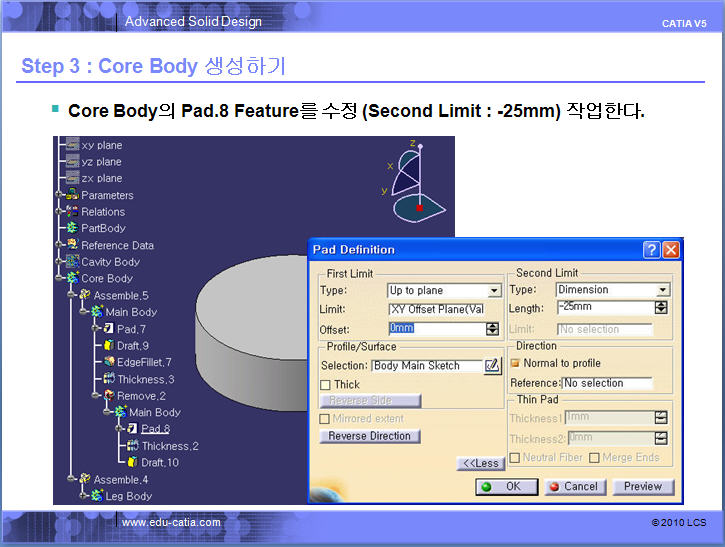Image resolution: width=725 pixels, height=547 pixels.
Task: Collapse dialog with the <<Less button
Action: point(480,463)
